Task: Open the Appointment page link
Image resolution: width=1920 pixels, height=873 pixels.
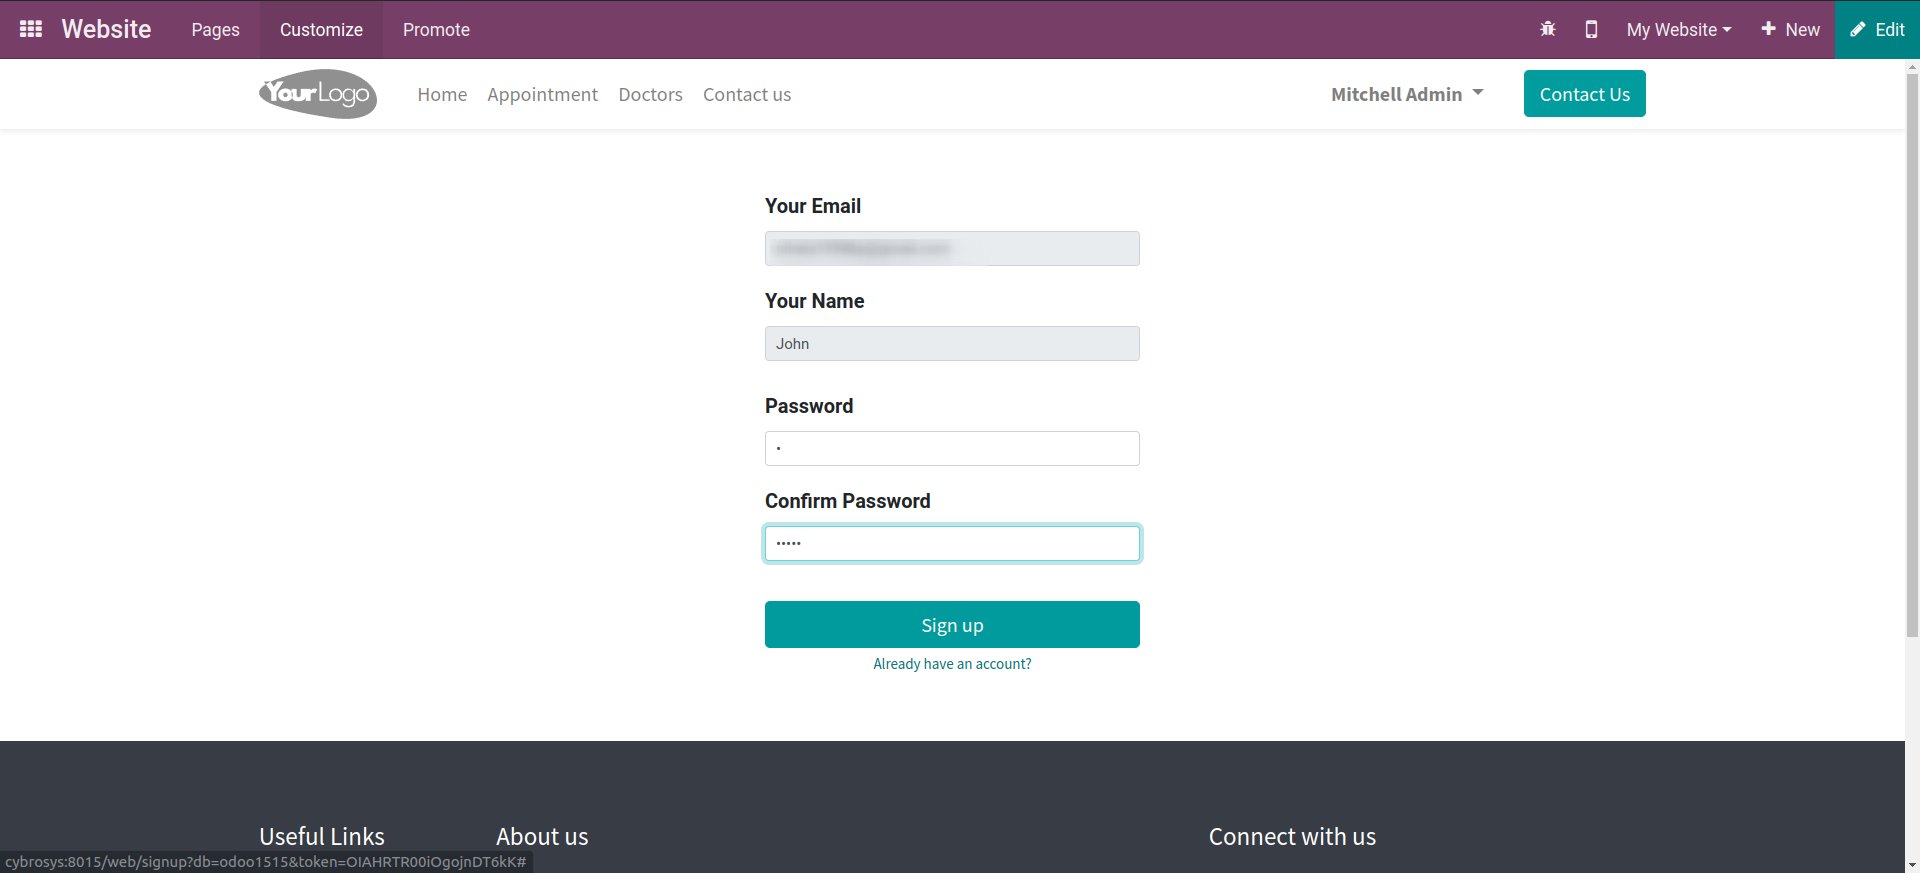Action: 542,94
